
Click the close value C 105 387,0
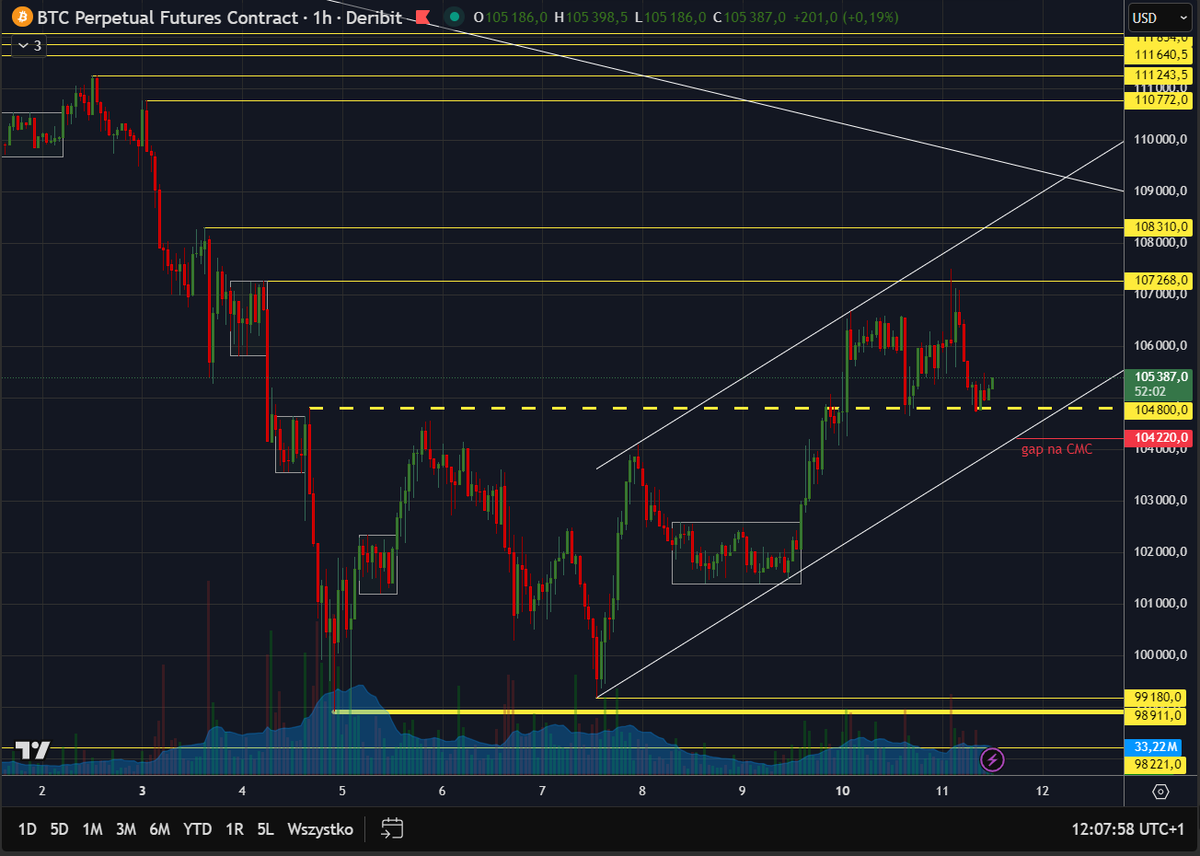(x=749, y=17)
